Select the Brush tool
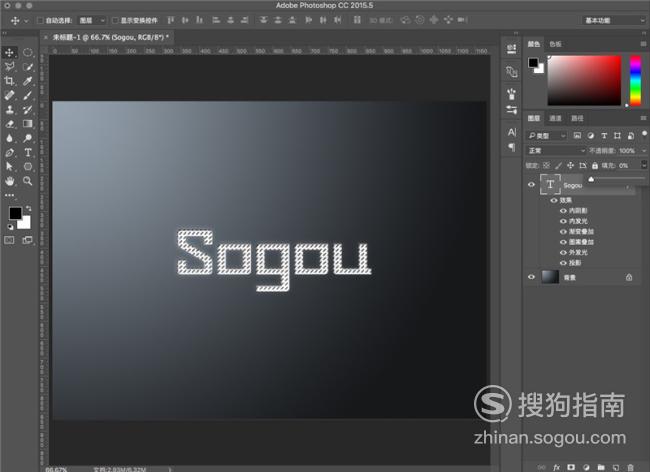The image size is (650, 472). 27,95
